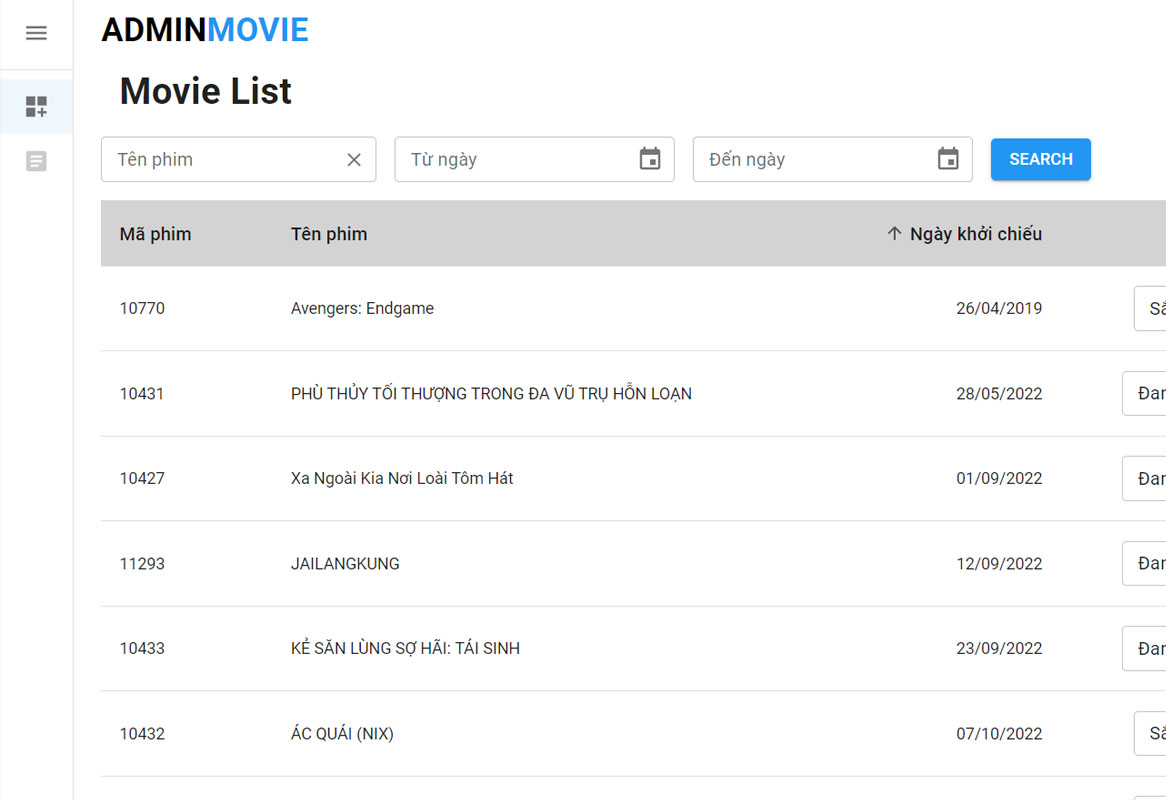1166x800 pixels.
Task: Clear the Tên phim search box with the X
Action: tap(353, 159)
